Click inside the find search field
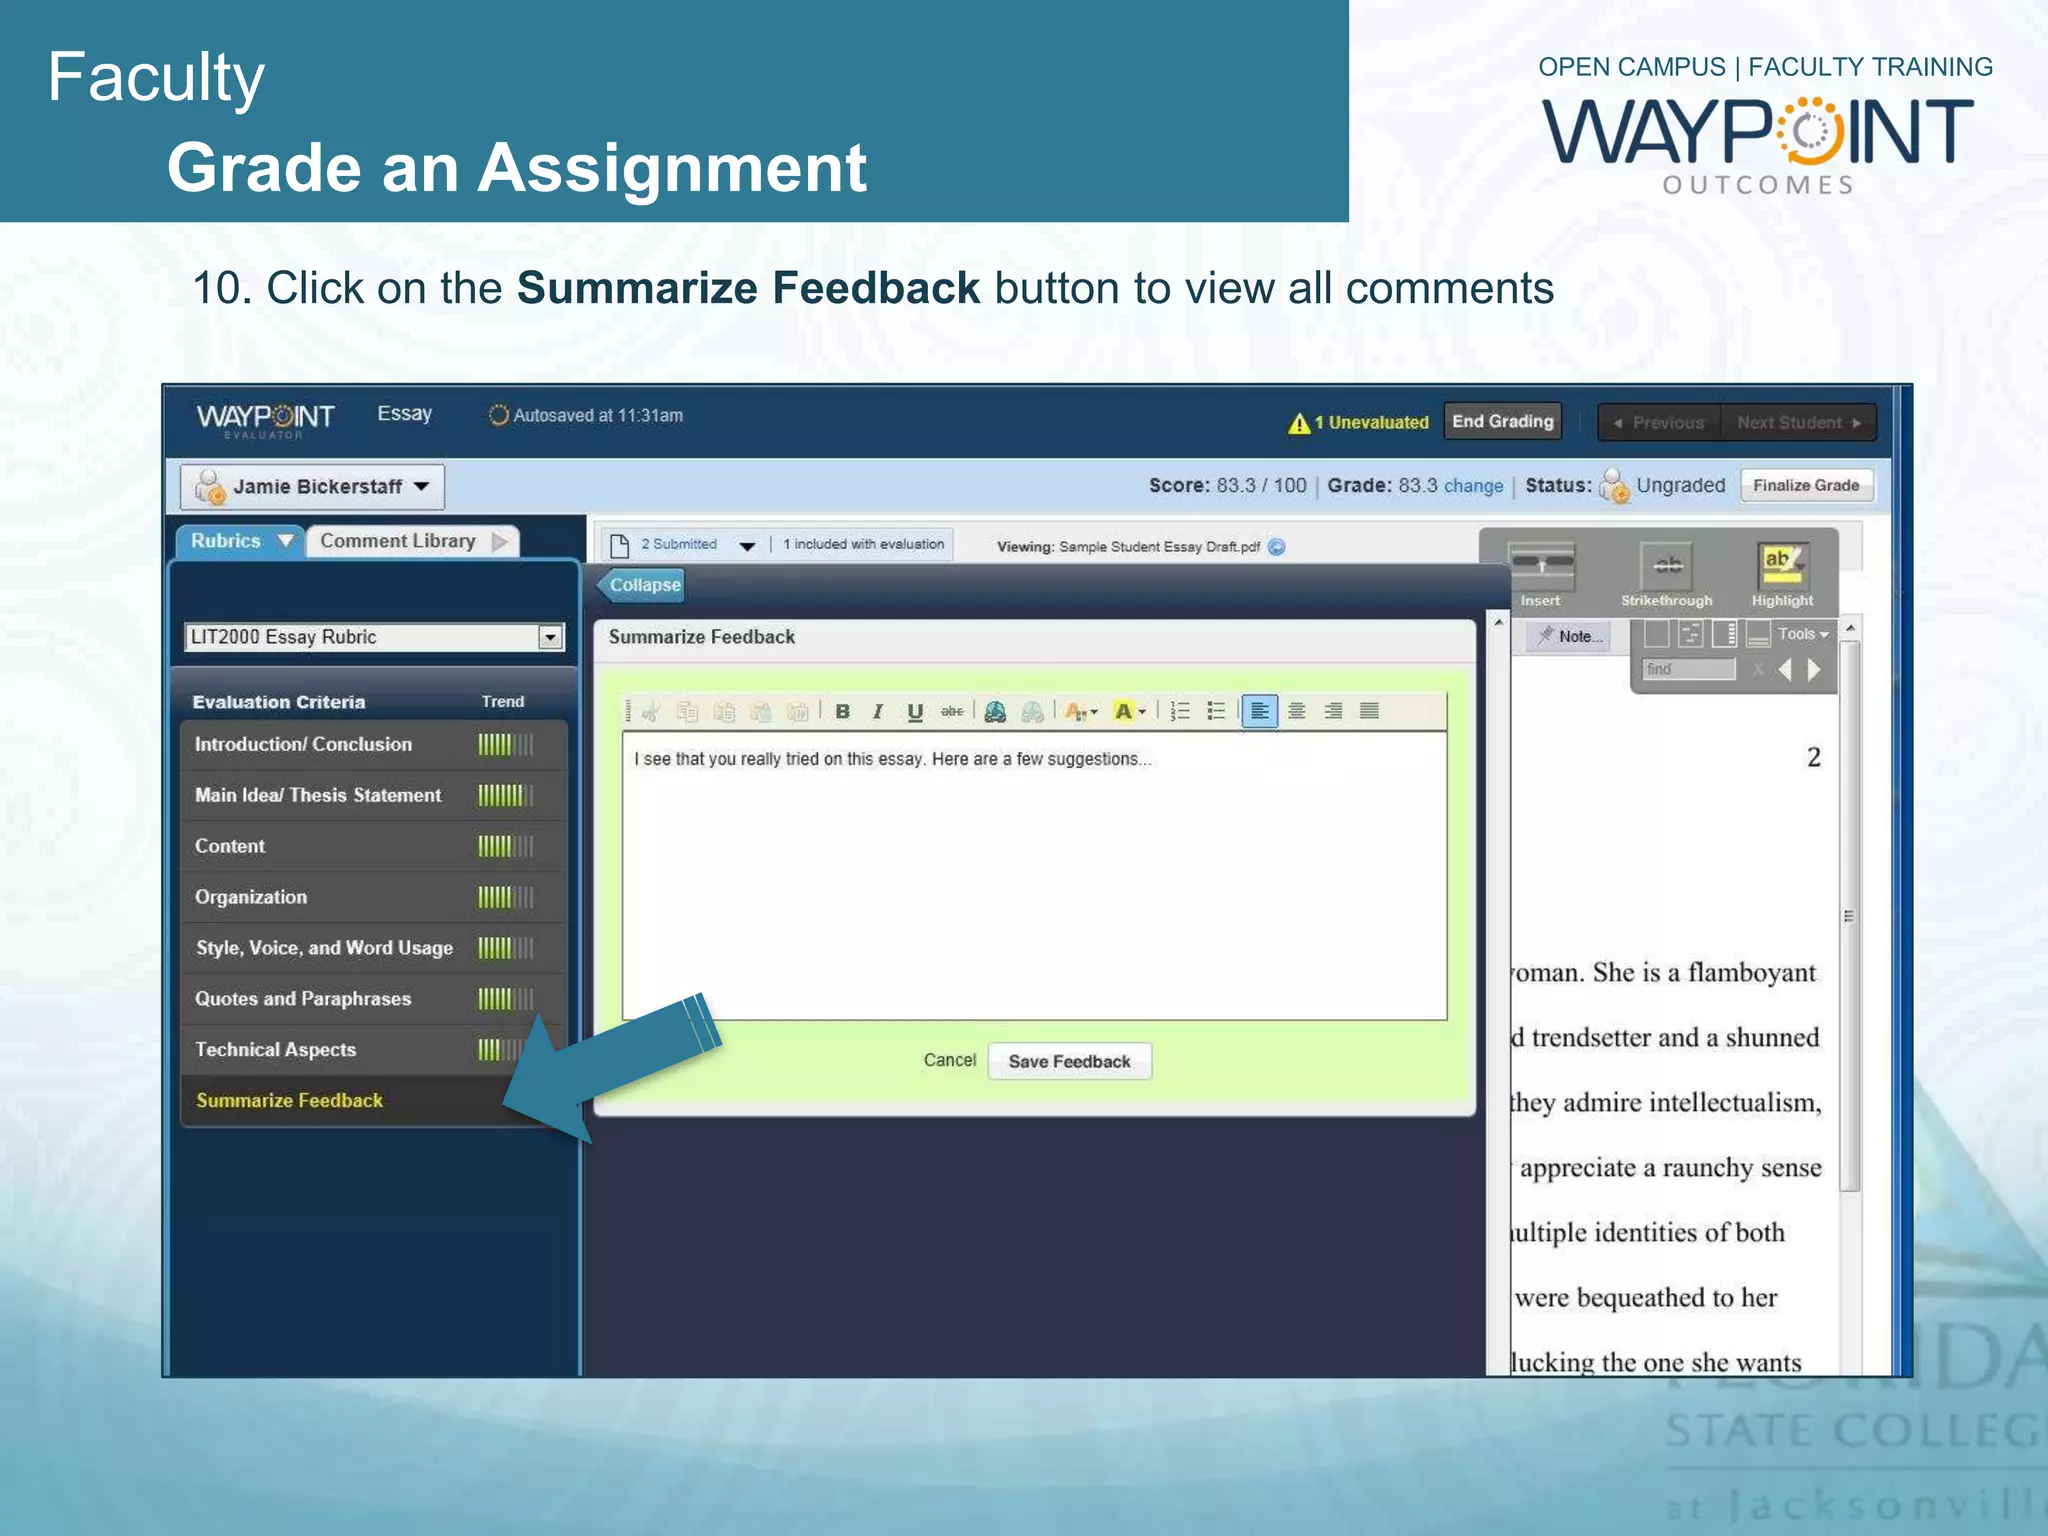Screen dimensions: 2048x1536 tap(1689, 669)
